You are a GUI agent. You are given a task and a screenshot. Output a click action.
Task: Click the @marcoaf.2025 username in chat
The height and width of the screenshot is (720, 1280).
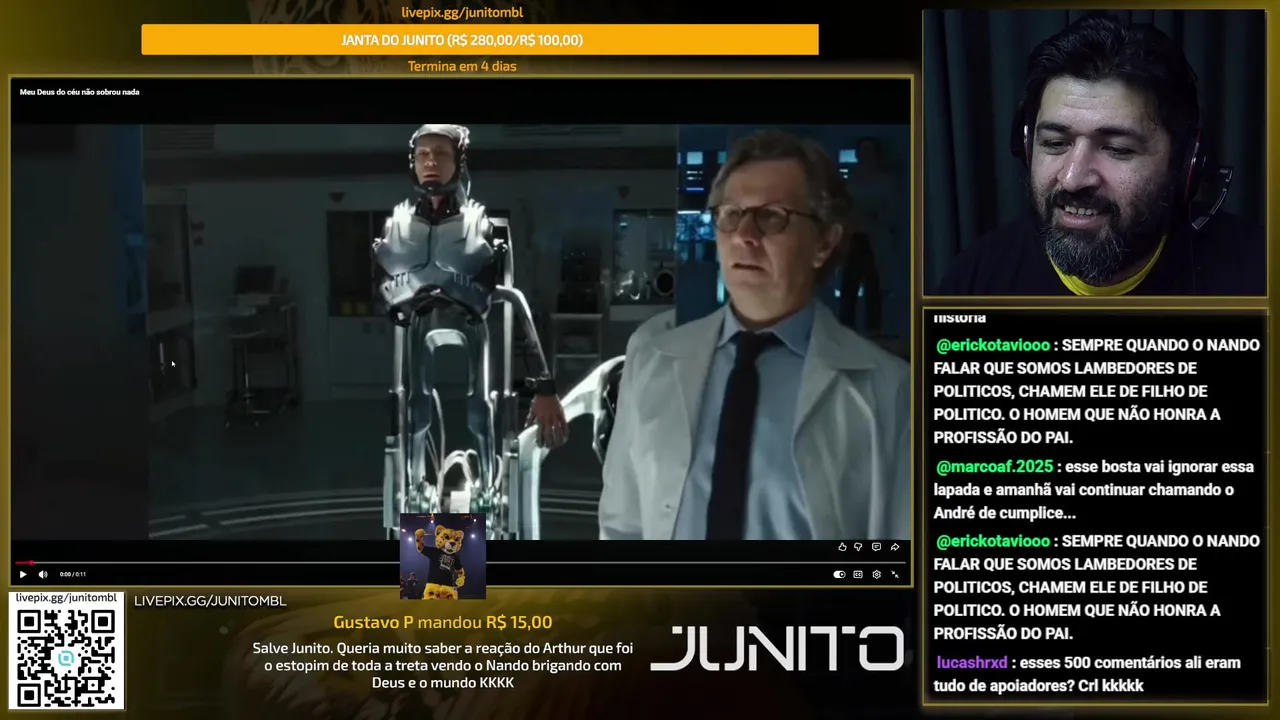click(x=994, y=467)
